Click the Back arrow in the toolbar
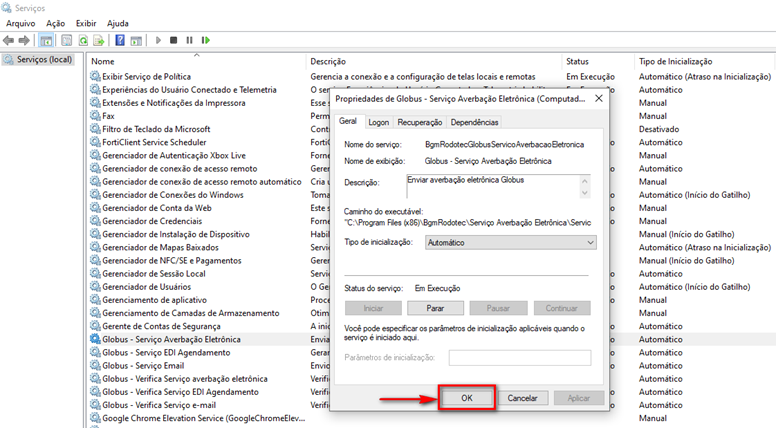Viewport: 776px width, 428px height. pyautogui.click(x=8, y=40)
